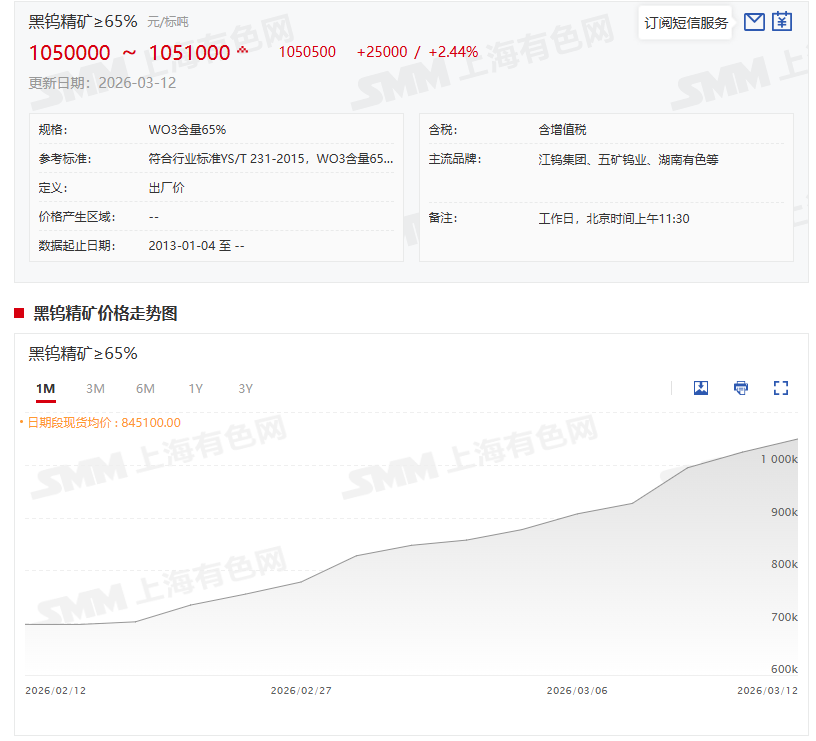This screenshot has width=816, height=741.
Task: View the 3Y price history tab
Action: (245, 388)
